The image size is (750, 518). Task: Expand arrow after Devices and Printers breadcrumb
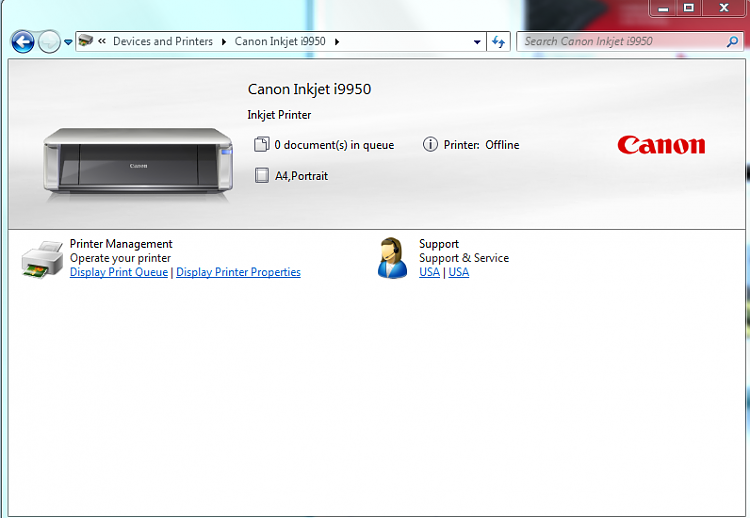point(224,42)
